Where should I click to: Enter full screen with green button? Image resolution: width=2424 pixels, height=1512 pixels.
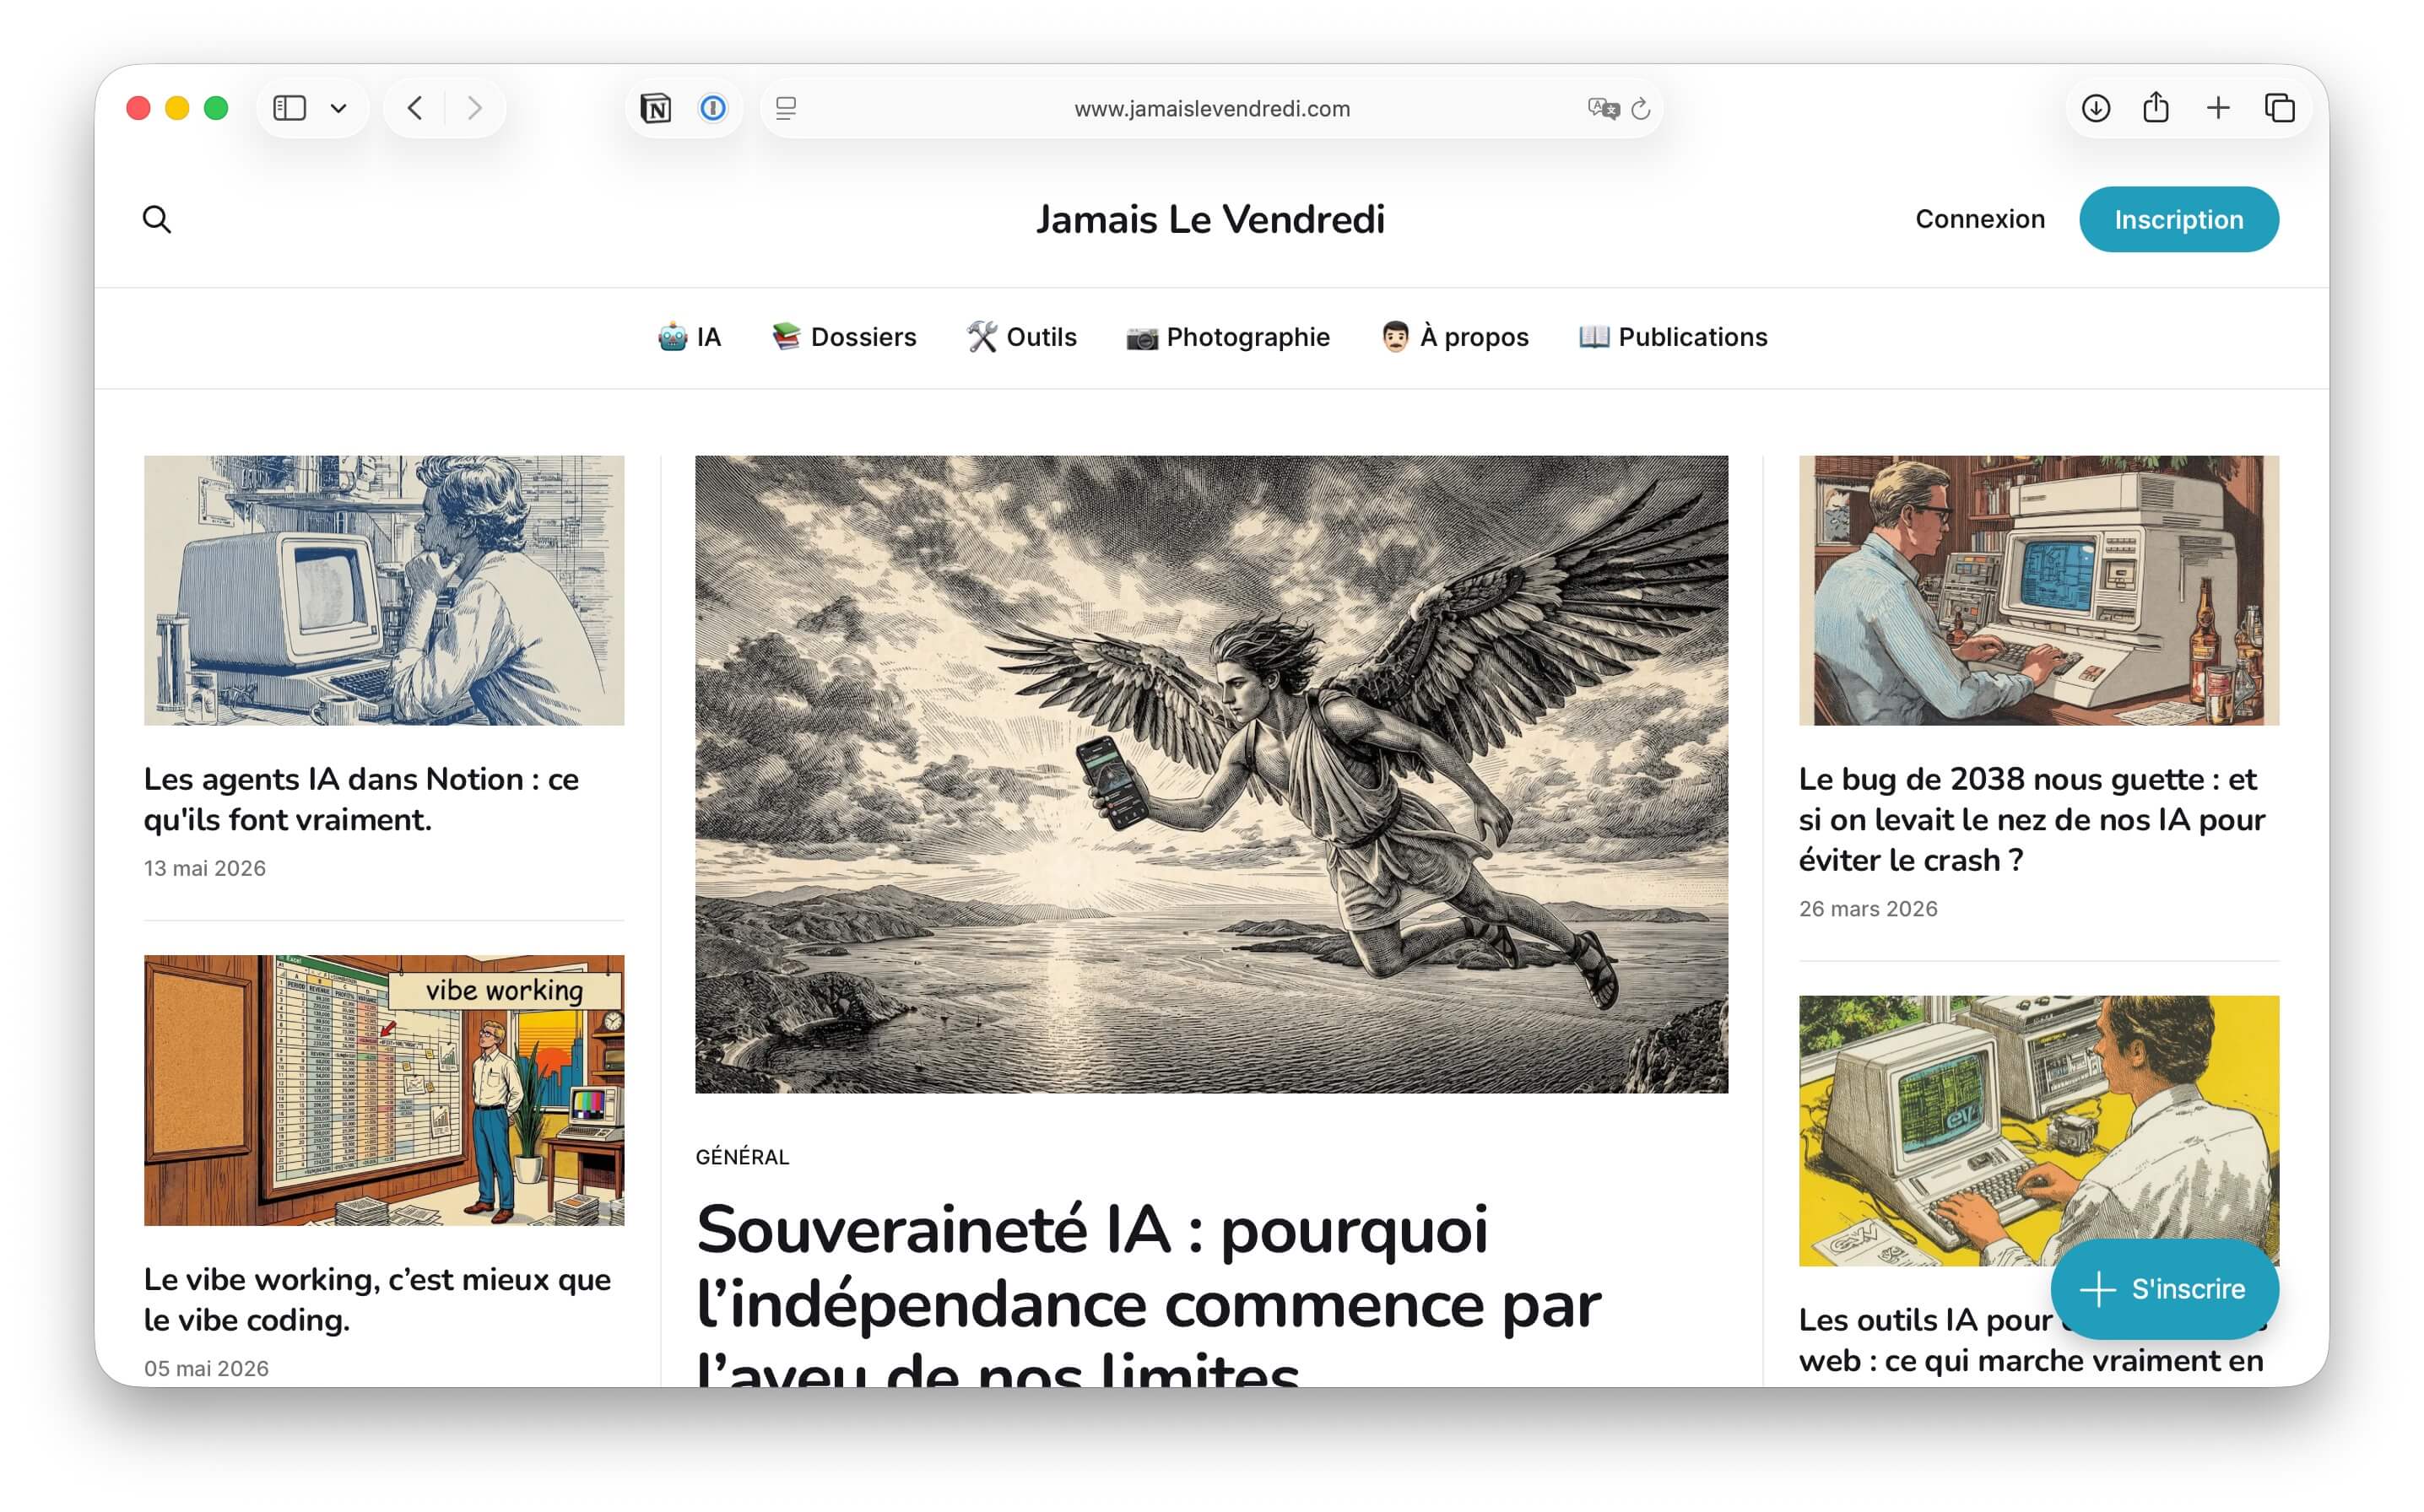(x=216, y=108)
